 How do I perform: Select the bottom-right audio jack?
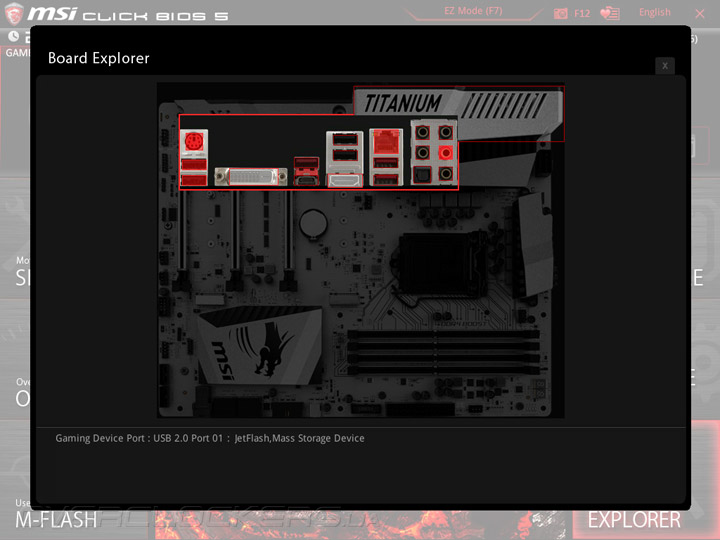(x=445, y=174)
